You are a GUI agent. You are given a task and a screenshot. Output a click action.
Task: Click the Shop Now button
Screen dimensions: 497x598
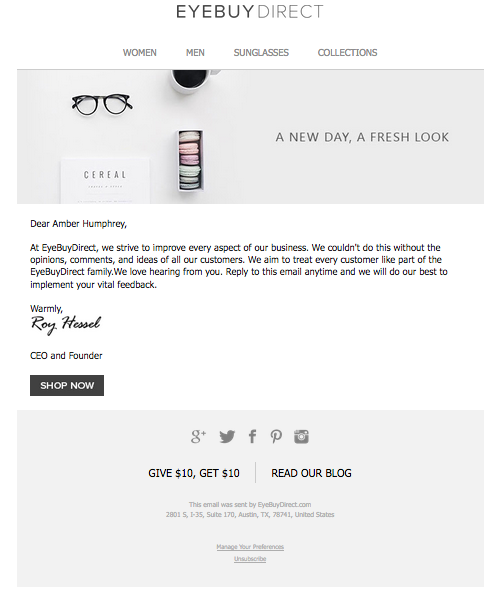tap(67, 386)
